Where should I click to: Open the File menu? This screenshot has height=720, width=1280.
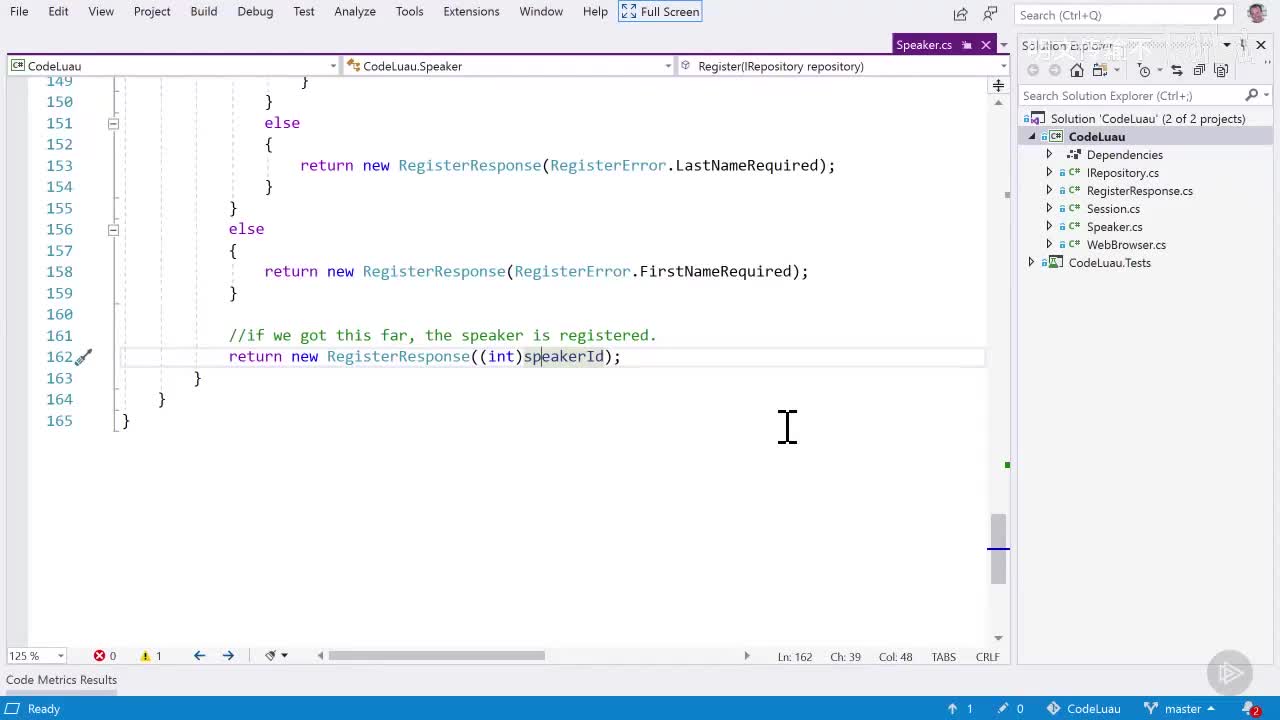point(19,12)
